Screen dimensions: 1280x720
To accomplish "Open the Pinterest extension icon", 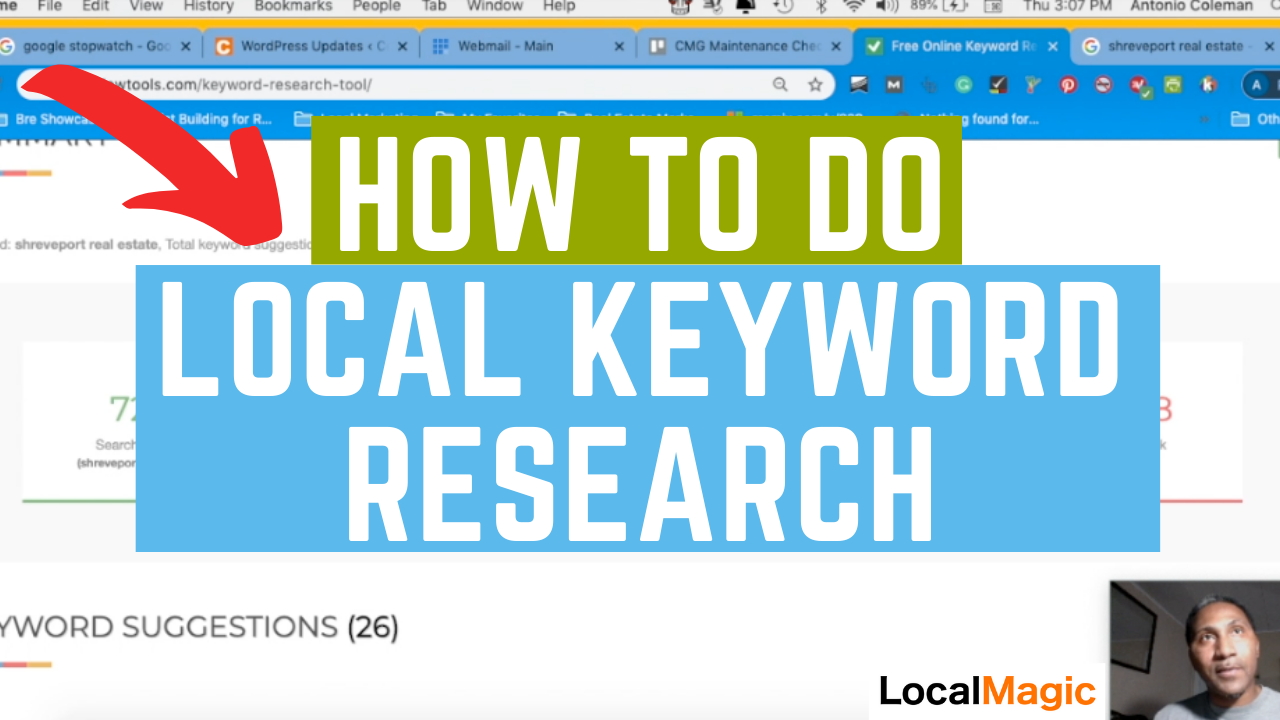I will click(1068, 85).
